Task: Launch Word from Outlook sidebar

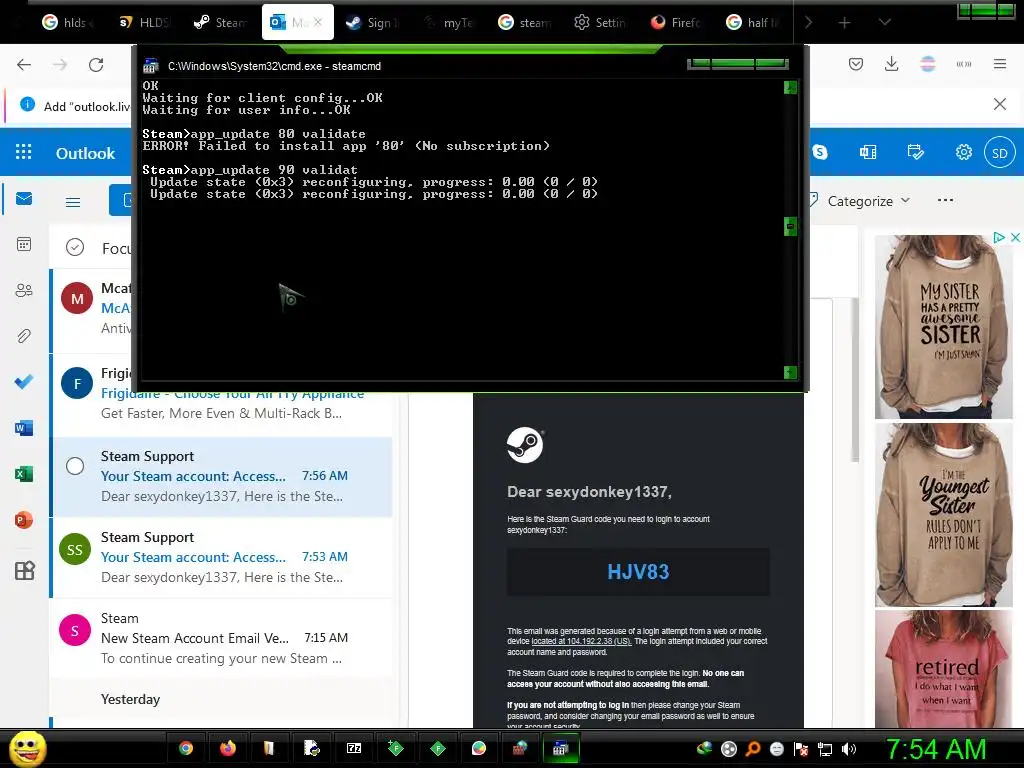Action: (x=24, y=428)
